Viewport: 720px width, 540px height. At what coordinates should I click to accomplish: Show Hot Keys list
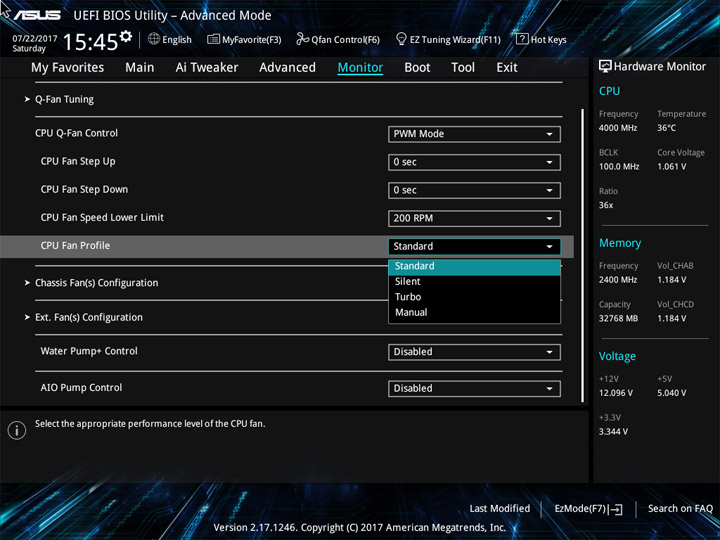549,40
